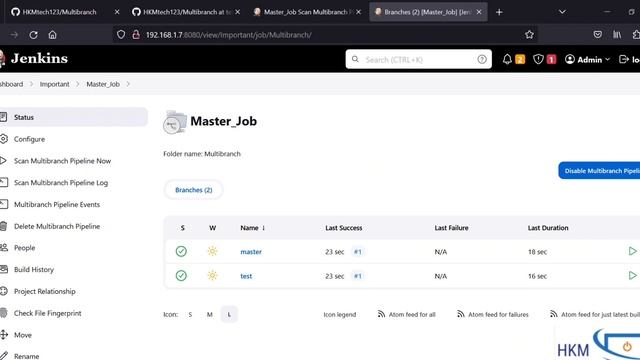Open build #1 of the test branch
This screenshot has height=360, width=640.
[x=358, y=276]
